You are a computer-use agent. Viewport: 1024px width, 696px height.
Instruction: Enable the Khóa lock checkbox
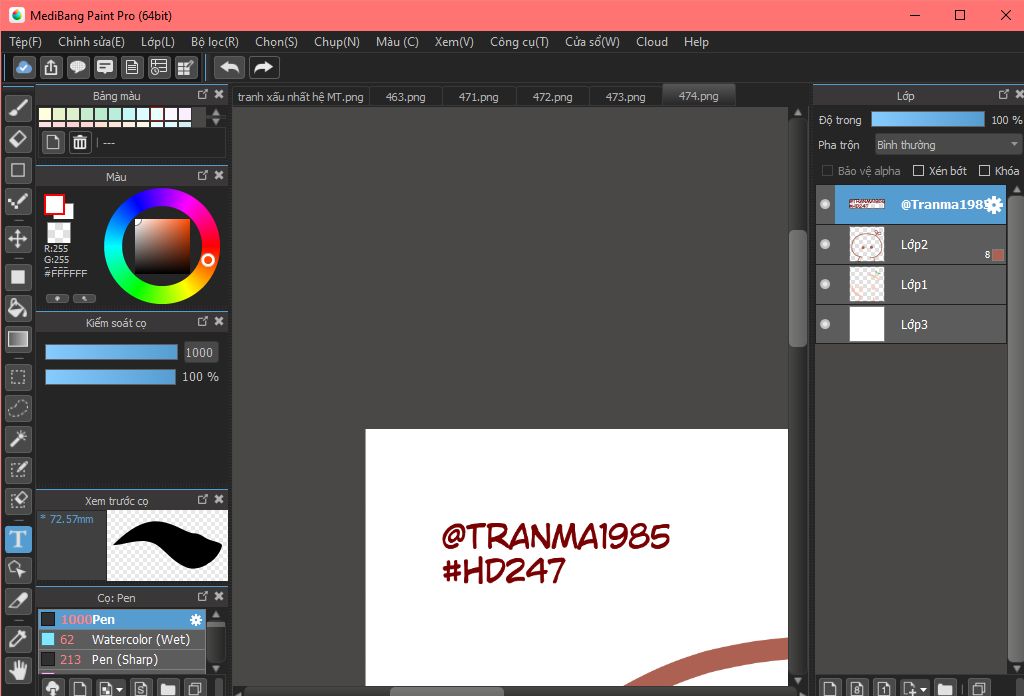point(985,170)
